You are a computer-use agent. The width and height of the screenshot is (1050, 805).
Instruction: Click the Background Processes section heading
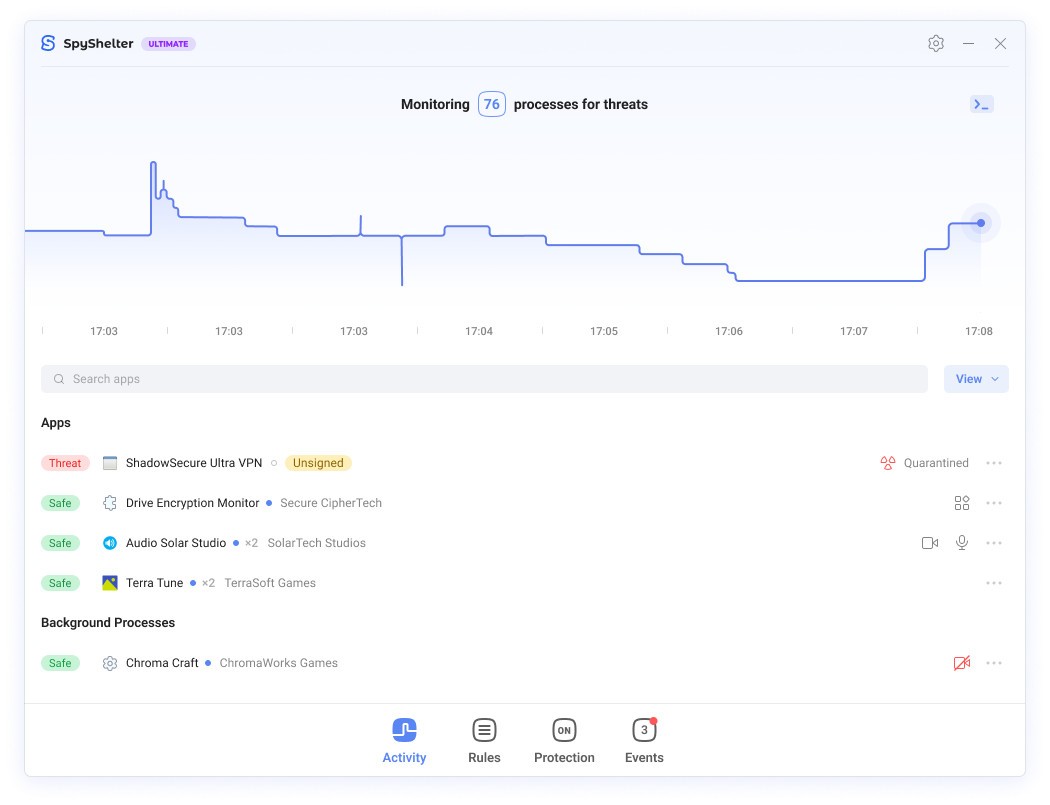tap(108, 623)
